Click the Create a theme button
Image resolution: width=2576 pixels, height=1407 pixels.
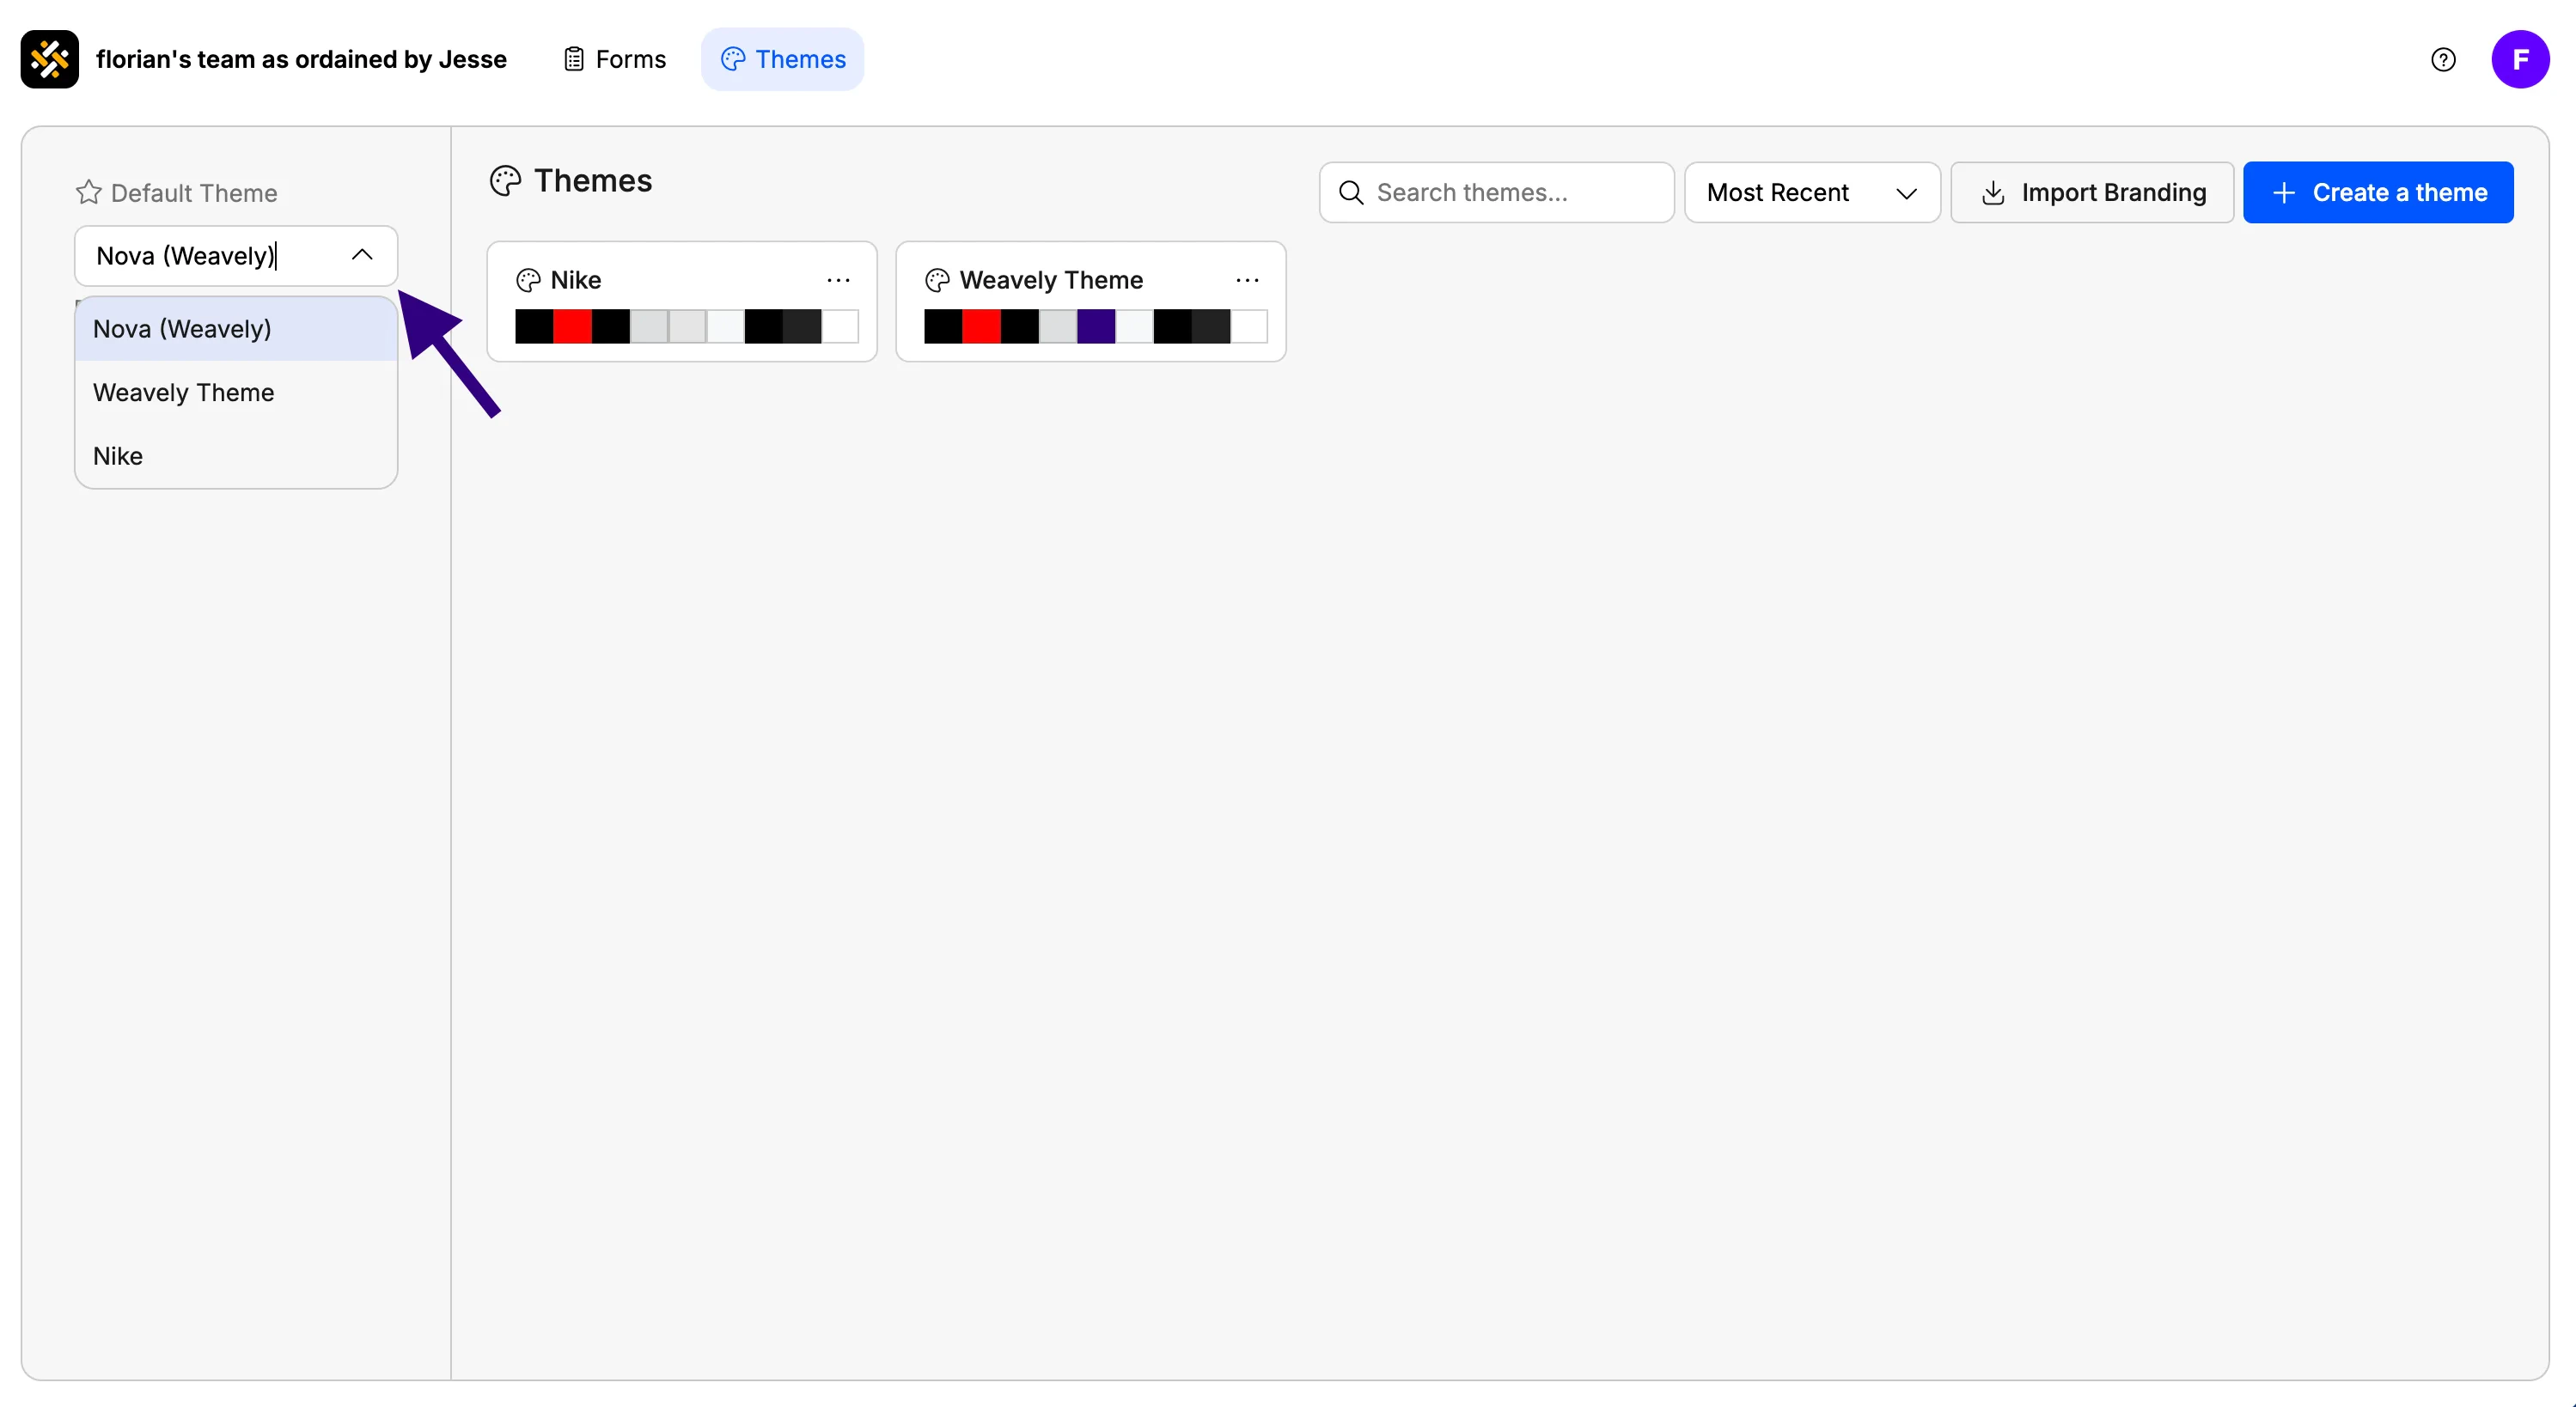pos(2378,192)
